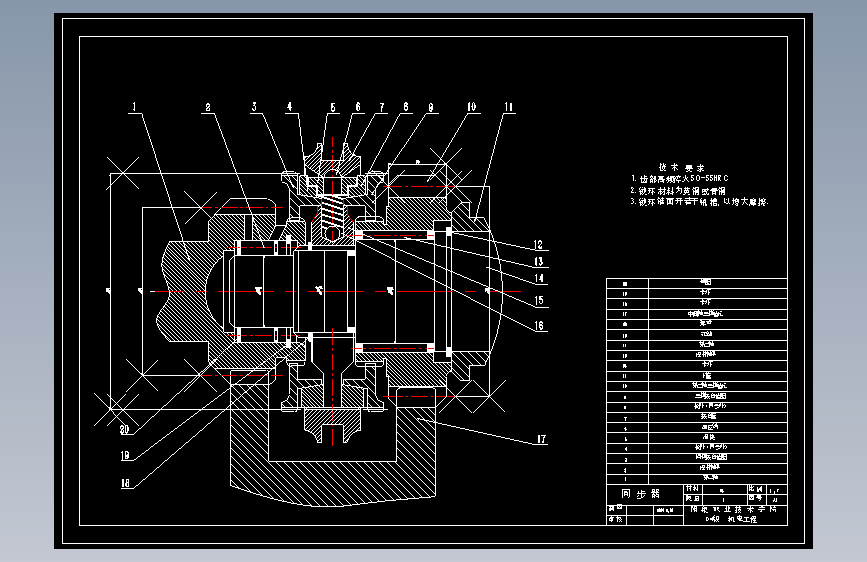Screen dimensions: 867x562
Task: Click part callout number 14
Action: click(539, 278)
